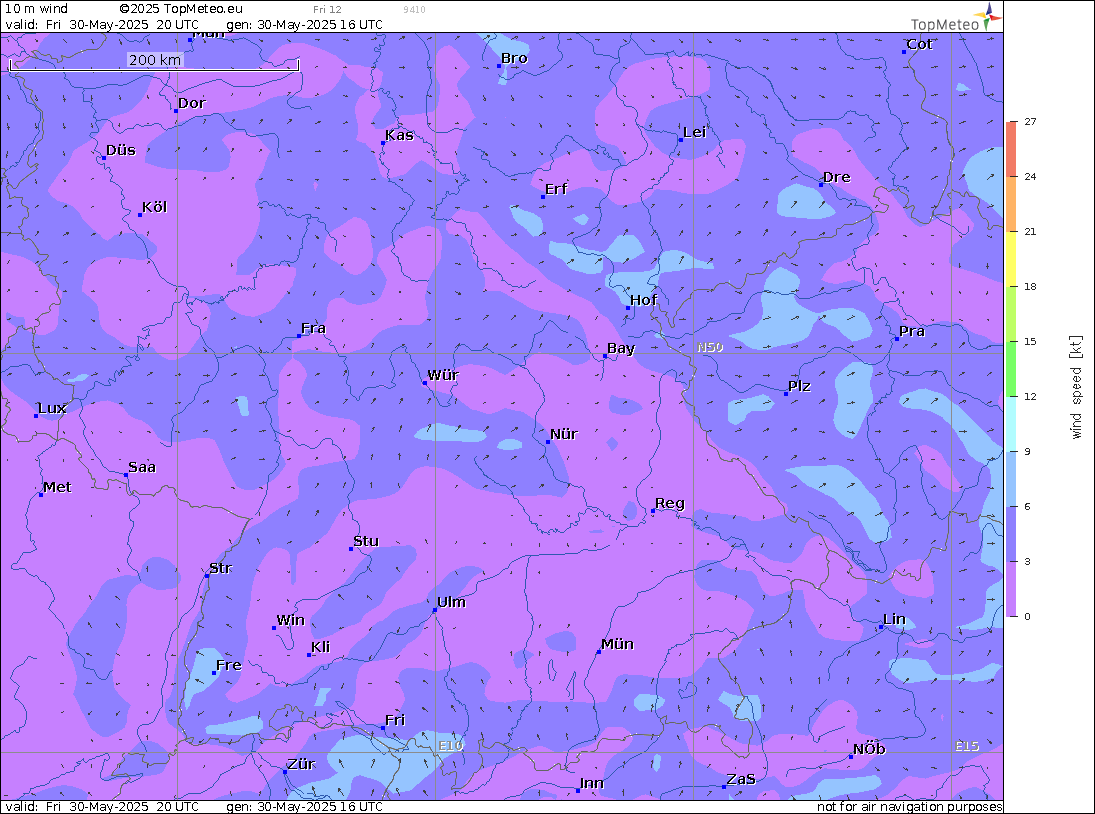Select the Dre city label
The height and width of the screenshot is (814, 1095).
pos(837,177)
